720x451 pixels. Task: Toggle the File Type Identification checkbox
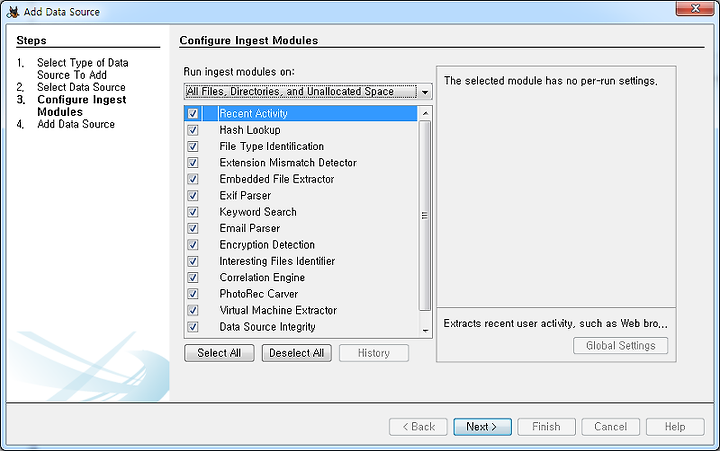[193, 147]
